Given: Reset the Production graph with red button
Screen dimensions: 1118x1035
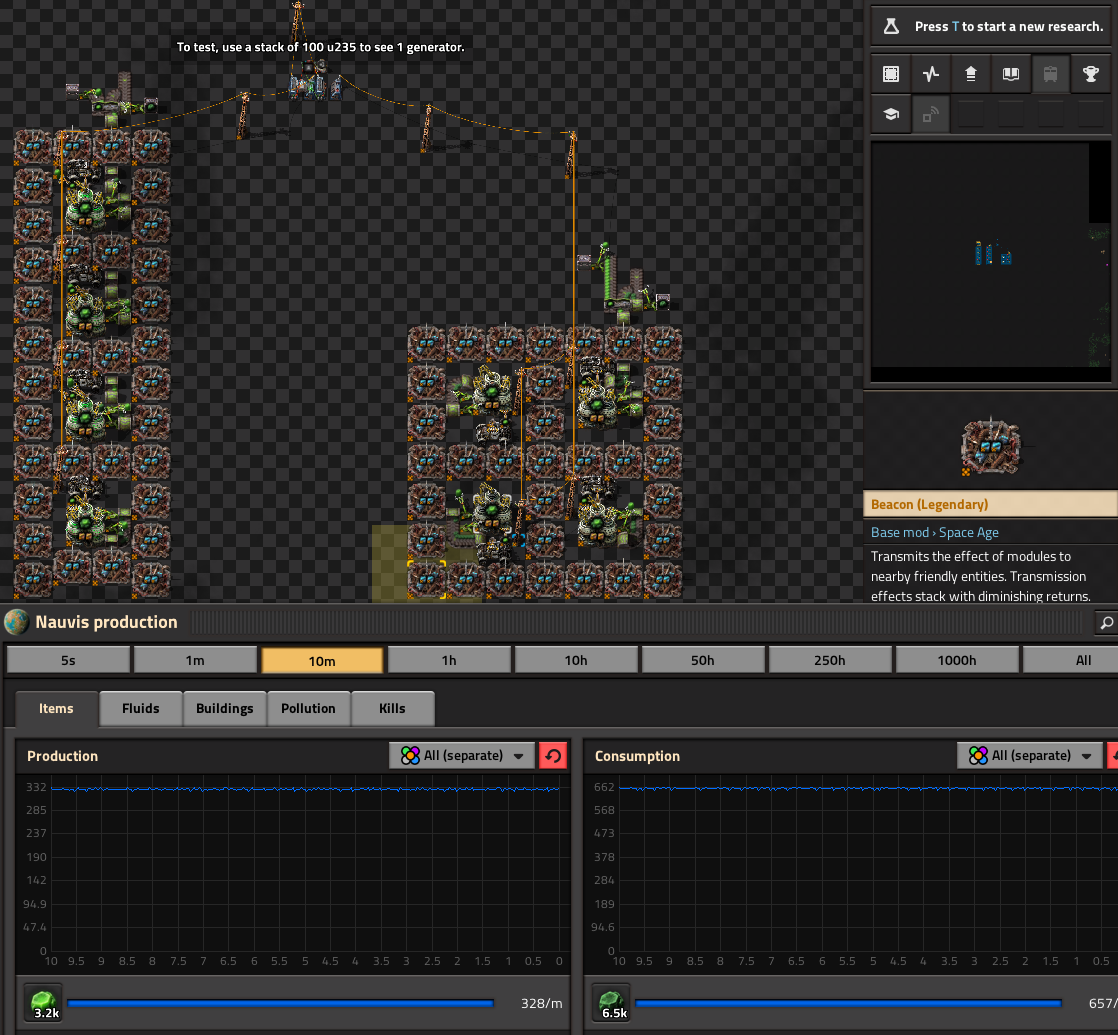Looking at the screenshot, I should tap(552, 756).
